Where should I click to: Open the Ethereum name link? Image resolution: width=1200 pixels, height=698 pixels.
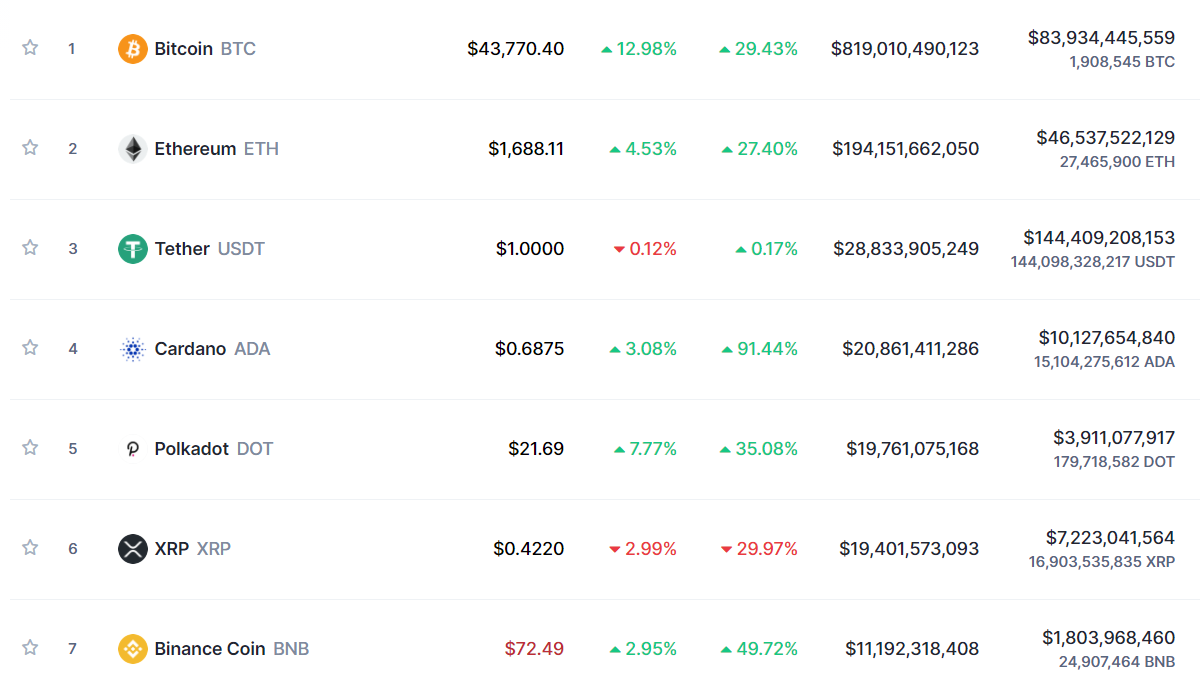195,149
